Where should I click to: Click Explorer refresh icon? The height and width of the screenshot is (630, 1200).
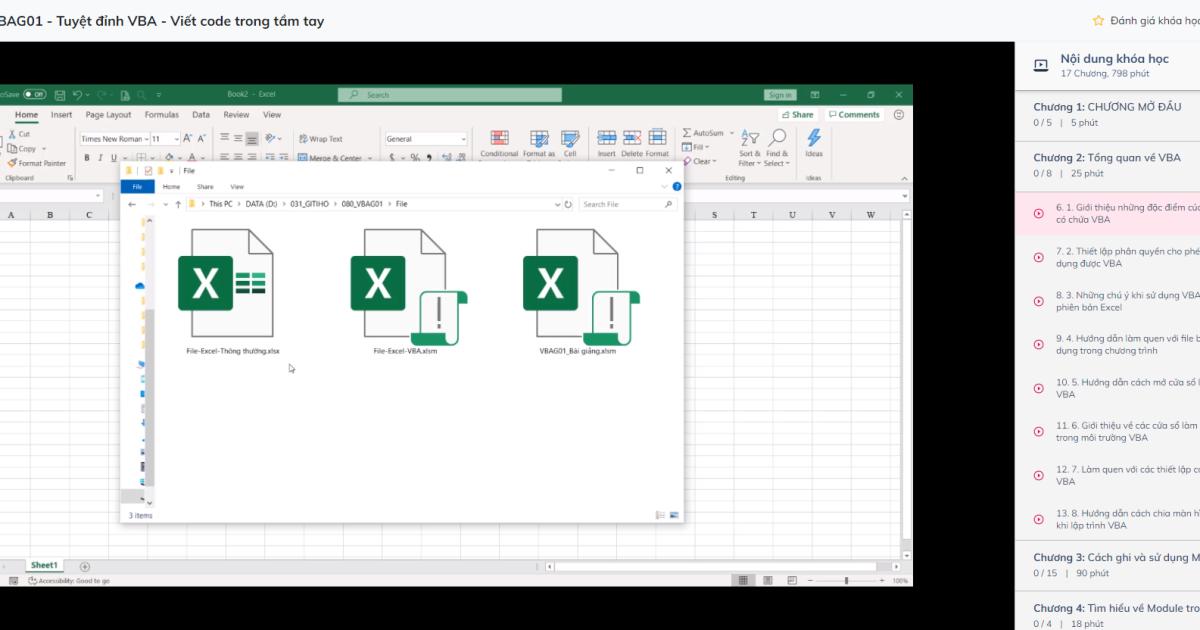(x=568, y=204)
